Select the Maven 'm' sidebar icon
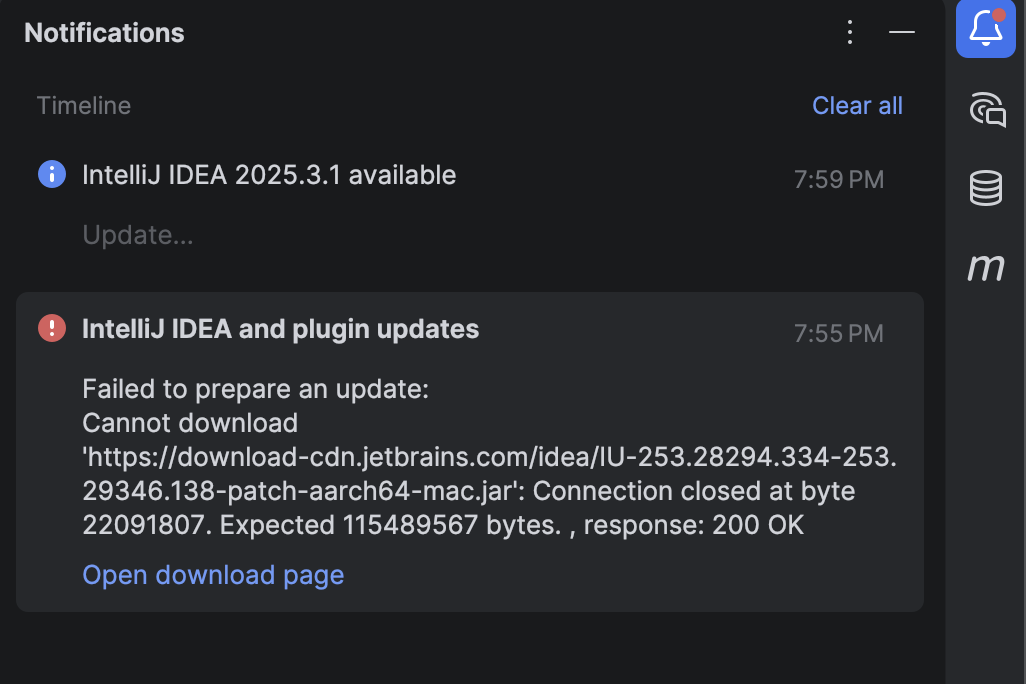The width and height of the screenshot is (1026, 684). [985, 267]
